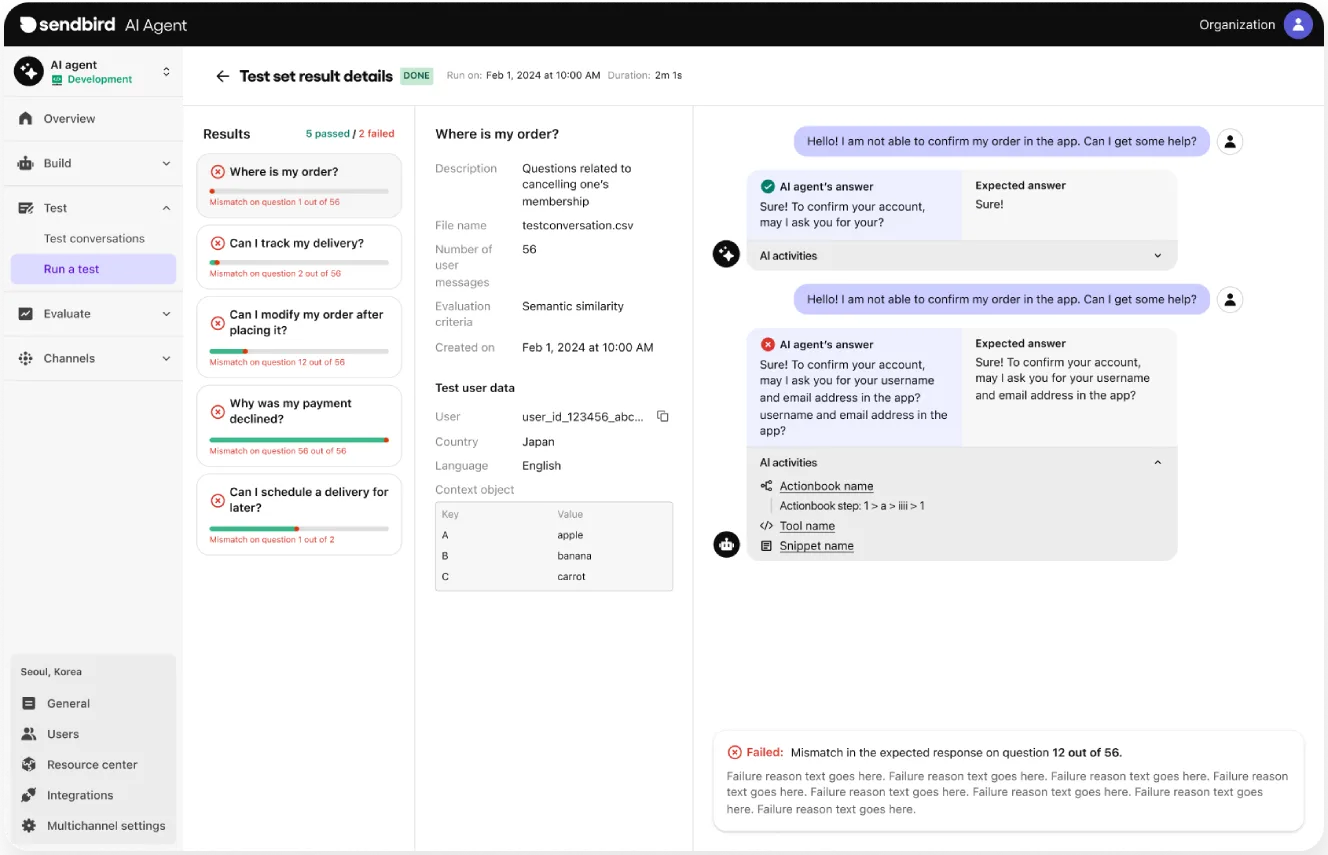Collapse AI activities under the second answer
Screen dimensions: 1328x855
click(x=1158, y=463)
